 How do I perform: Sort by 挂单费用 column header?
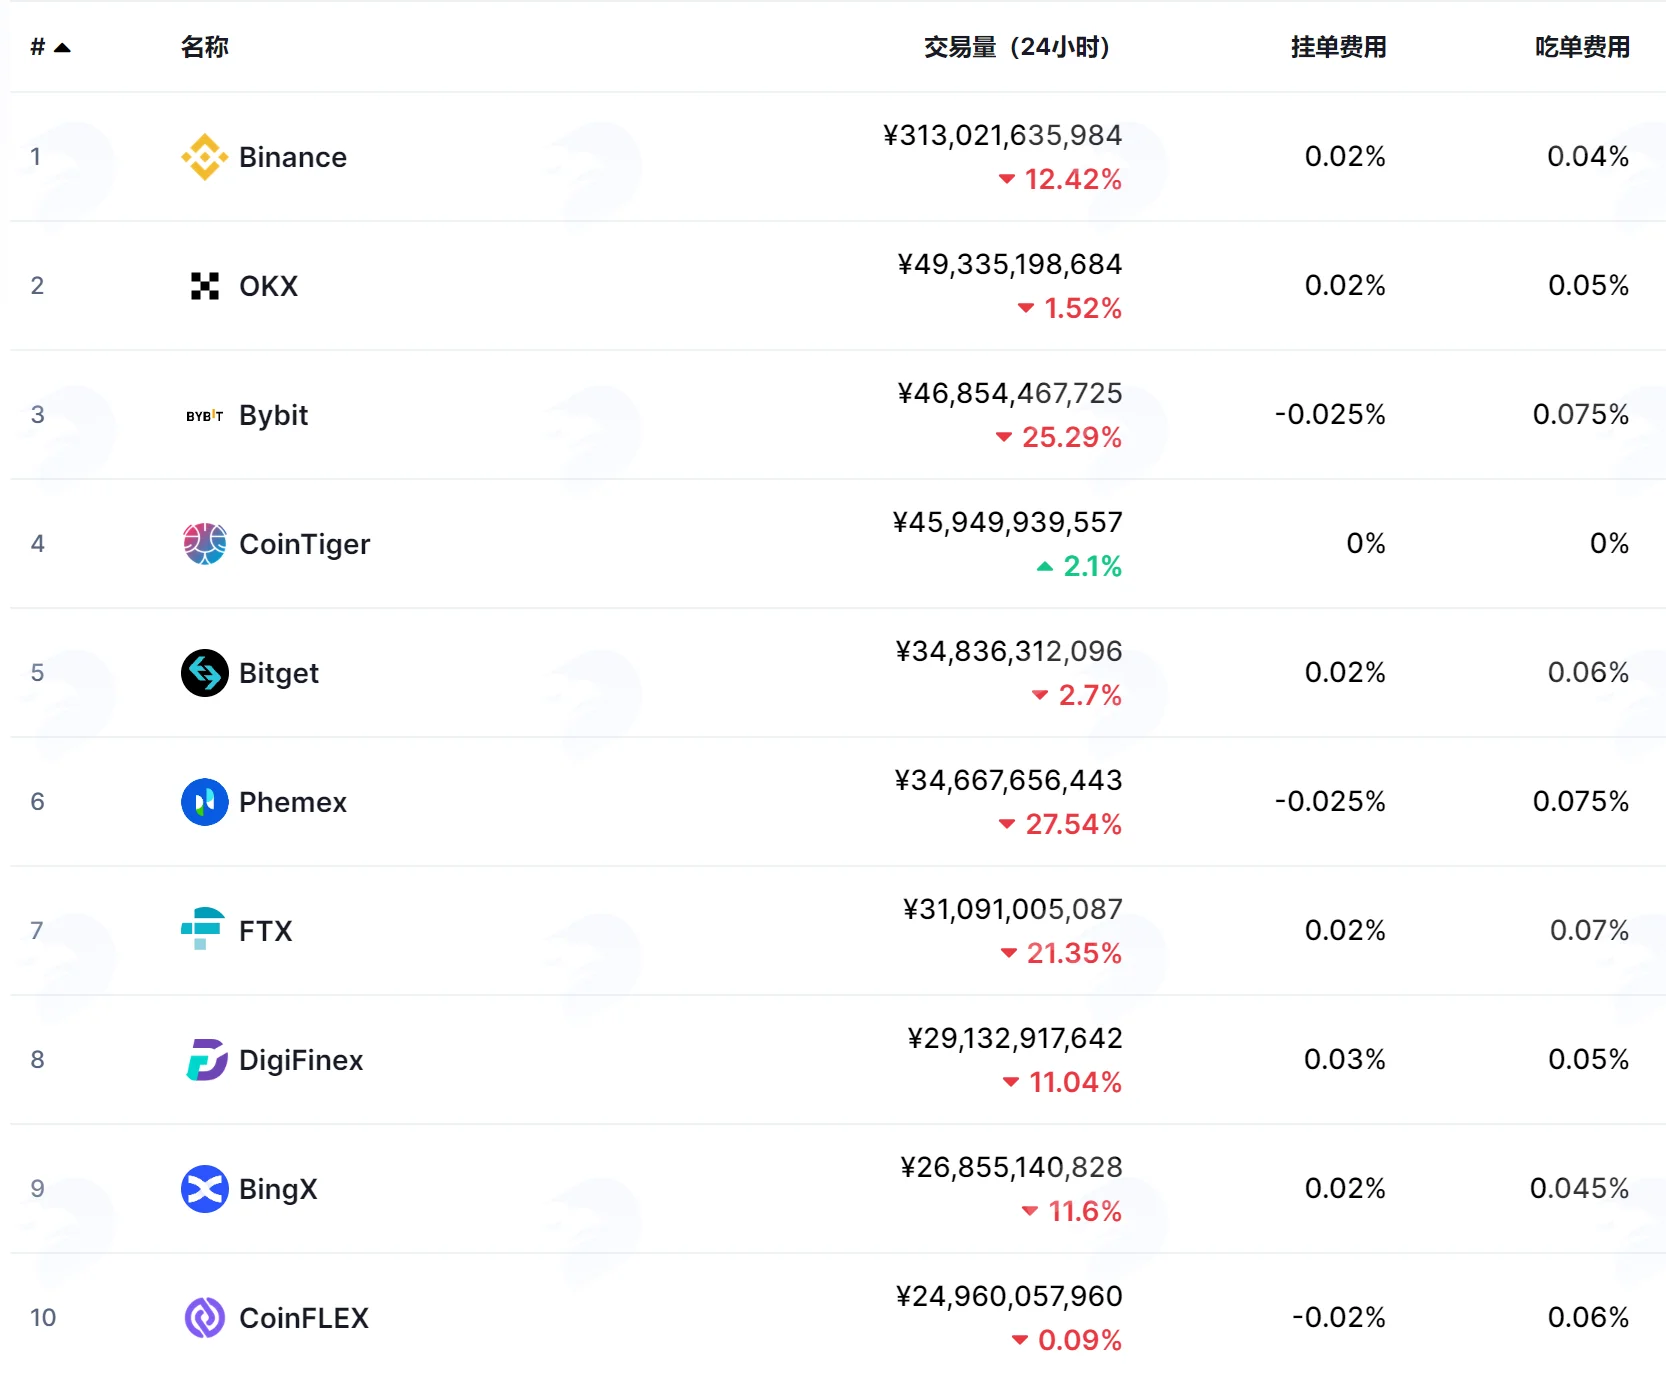click(x=1338, y=47)
